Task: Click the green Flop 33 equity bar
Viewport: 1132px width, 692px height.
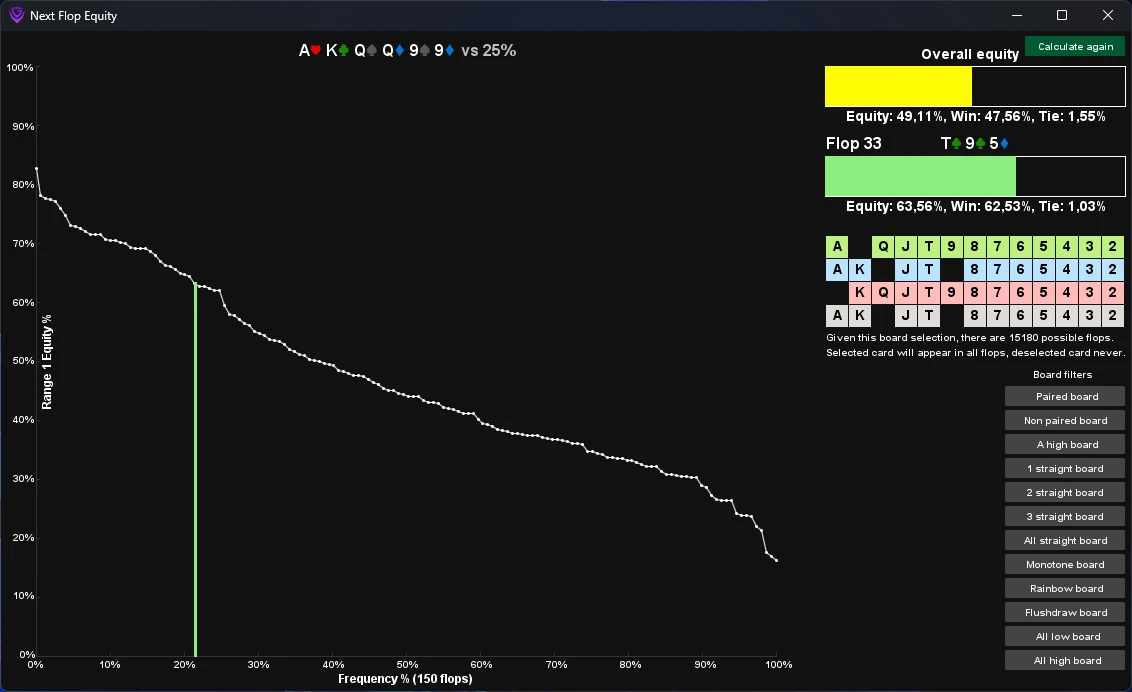Action: [x=920, y=177]
